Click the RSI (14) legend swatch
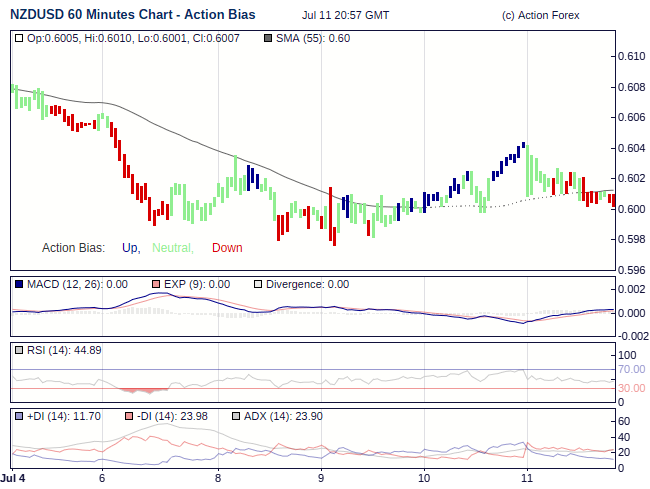 pos(19,350)
